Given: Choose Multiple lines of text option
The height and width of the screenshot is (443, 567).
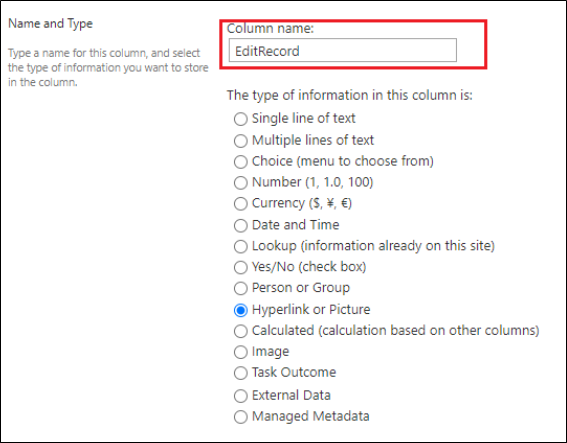Looking at the screenshot, I should tap(240, 141).
